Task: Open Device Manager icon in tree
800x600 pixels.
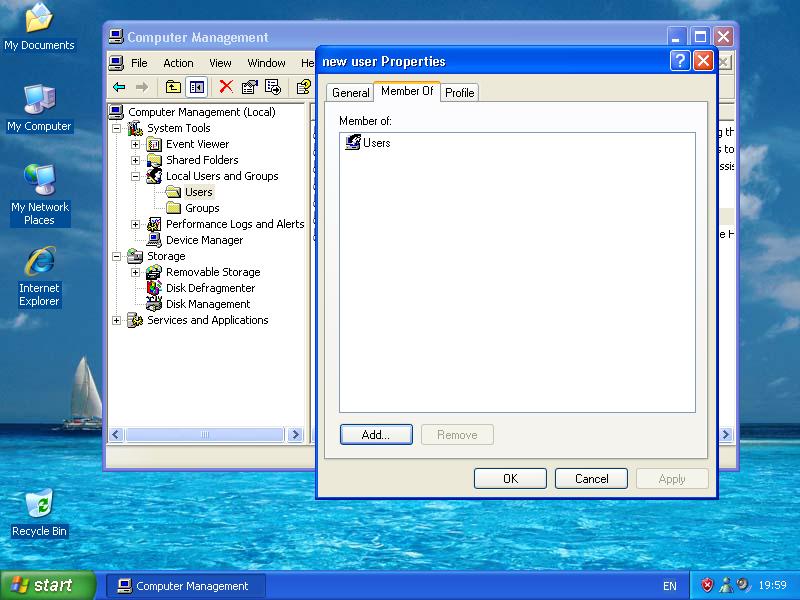Action: coord(154,240)
